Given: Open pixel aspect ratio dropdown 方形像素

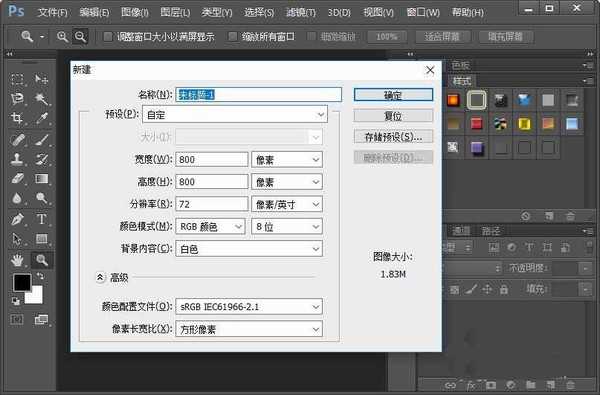Looking at the screenshot, I should 249,329.
